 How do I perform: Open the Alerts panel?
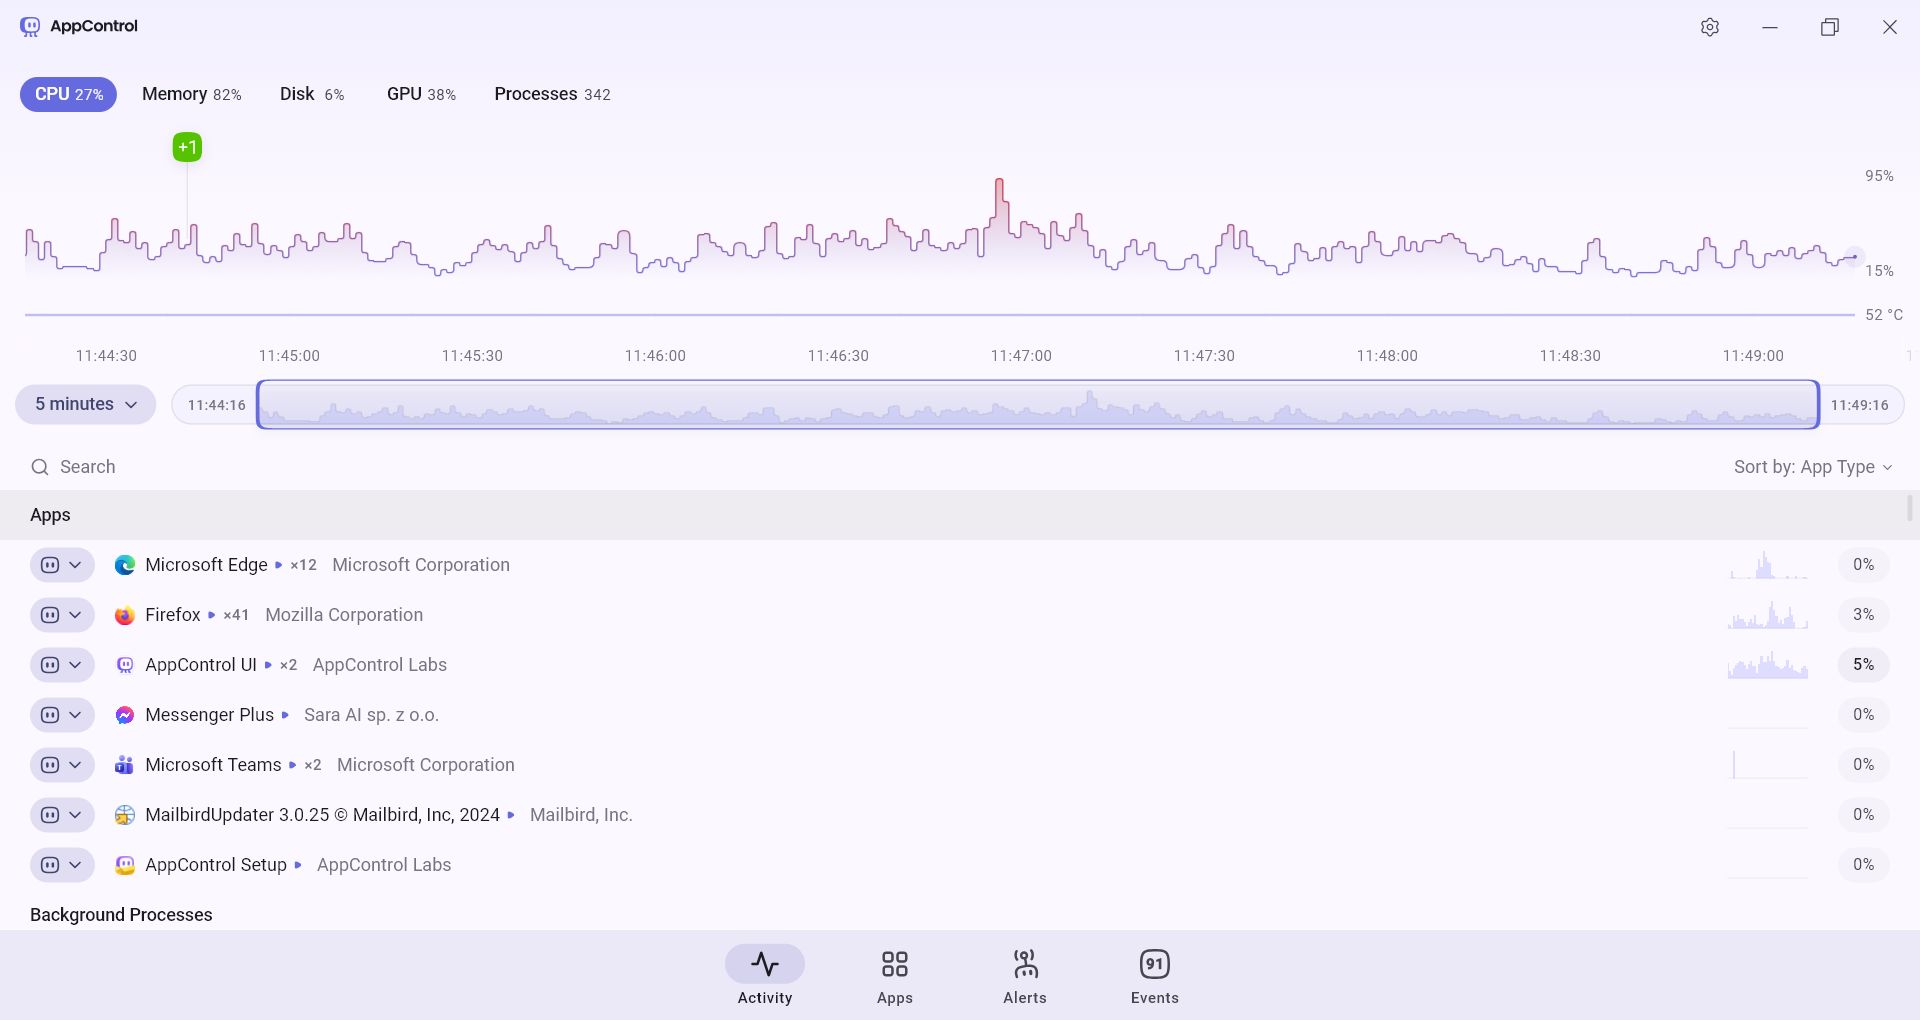tap(1024, 975)
